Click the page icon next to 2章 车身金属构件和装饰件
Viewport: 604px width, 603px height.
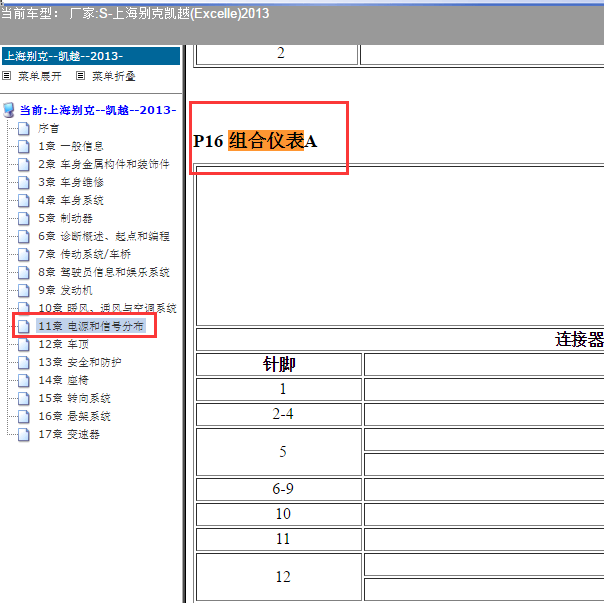tap(23, 165)
